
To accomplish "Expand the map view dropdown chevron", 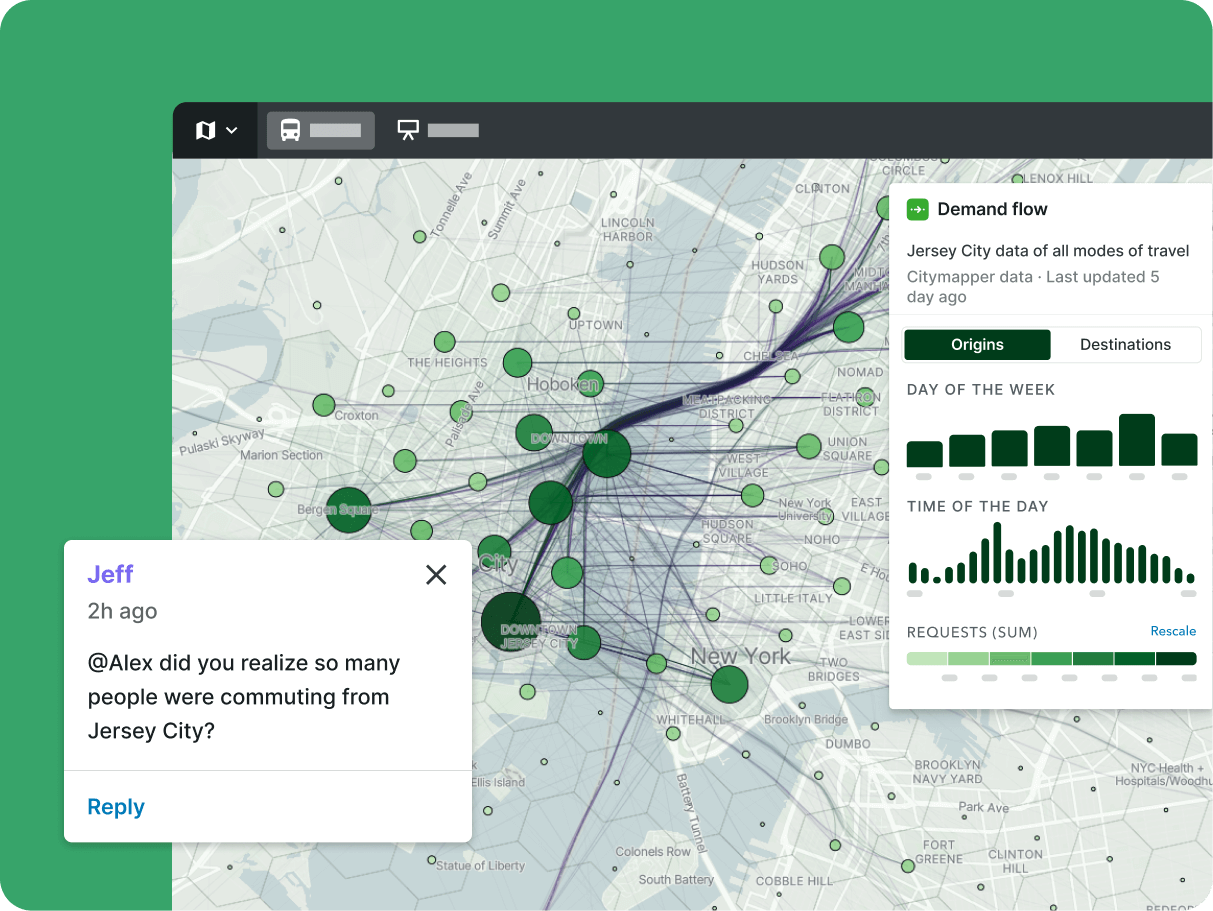I will (x=232, y=131).
